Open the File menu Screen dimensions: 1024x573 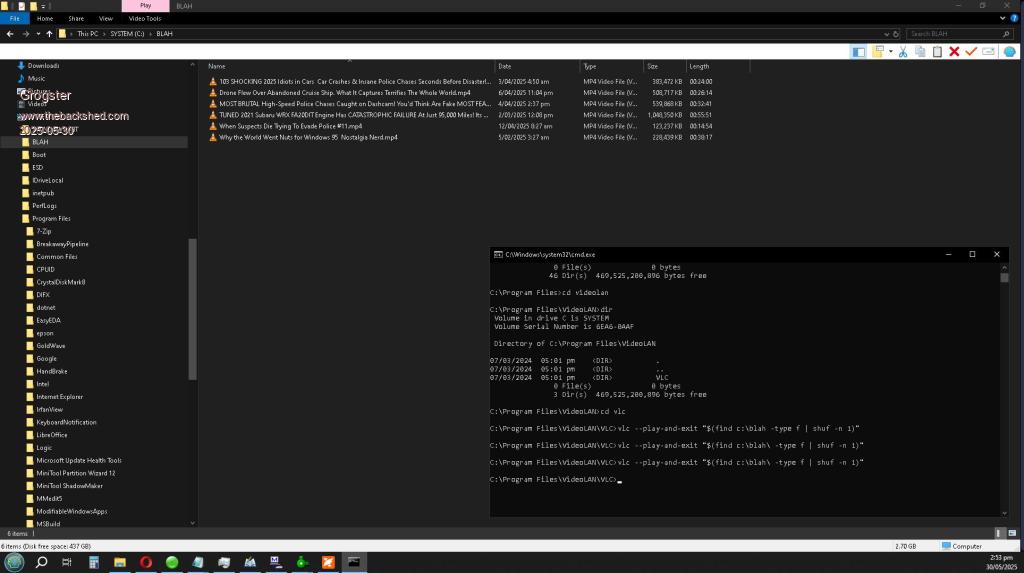[15, 18]
